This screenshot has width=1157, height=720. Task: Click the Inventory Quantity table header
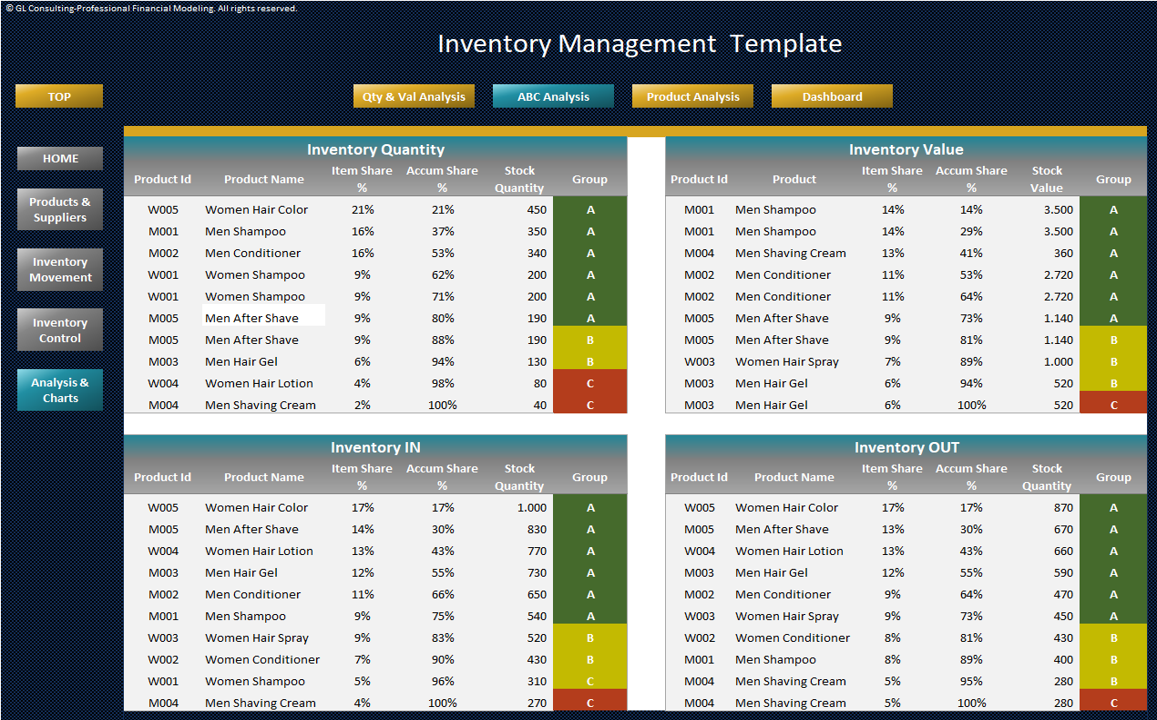[x=376, y=149]
